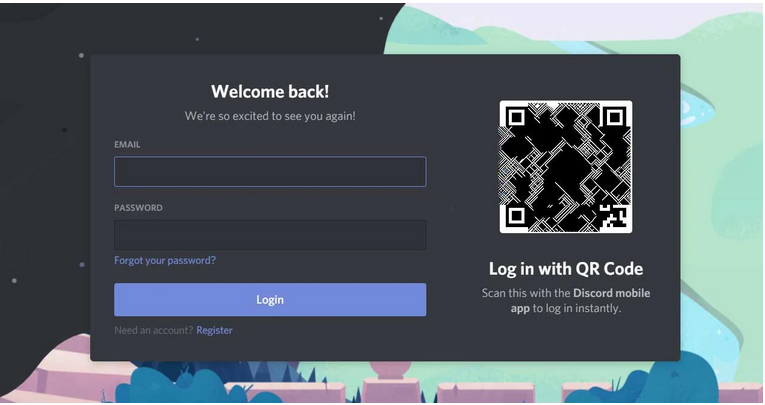Viewport: 765px width, 405px height.
Task: Open the Forgot your password link
Action: coord(165,261)
